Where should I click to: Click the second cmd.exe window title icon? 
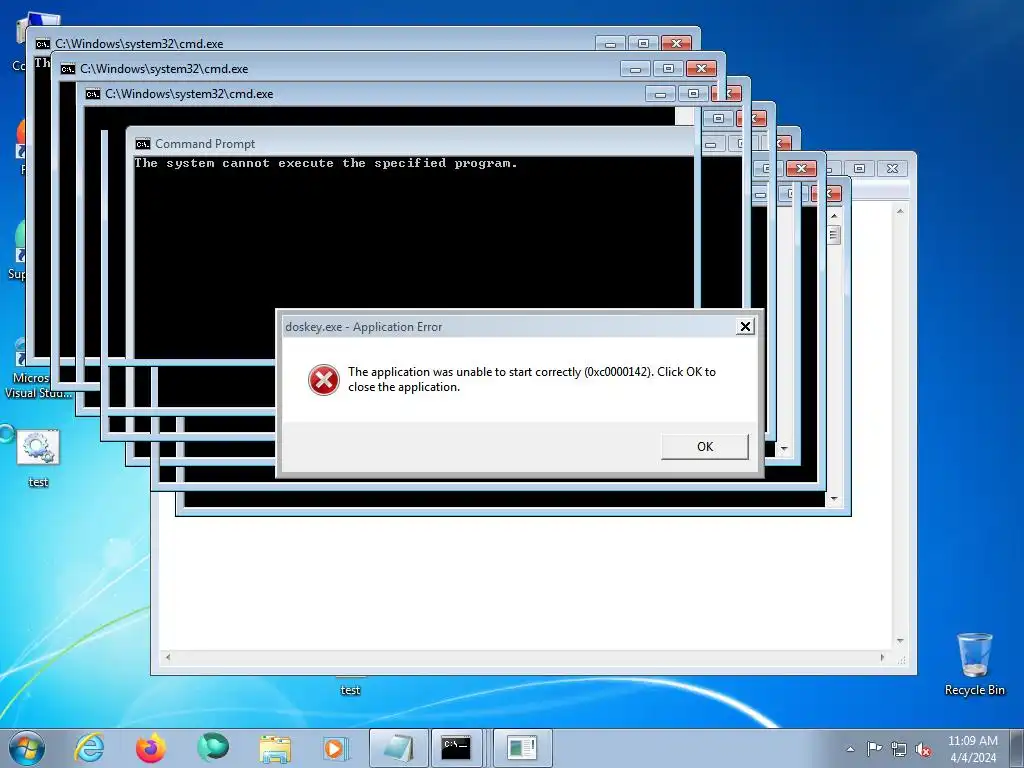coord(67,69)
